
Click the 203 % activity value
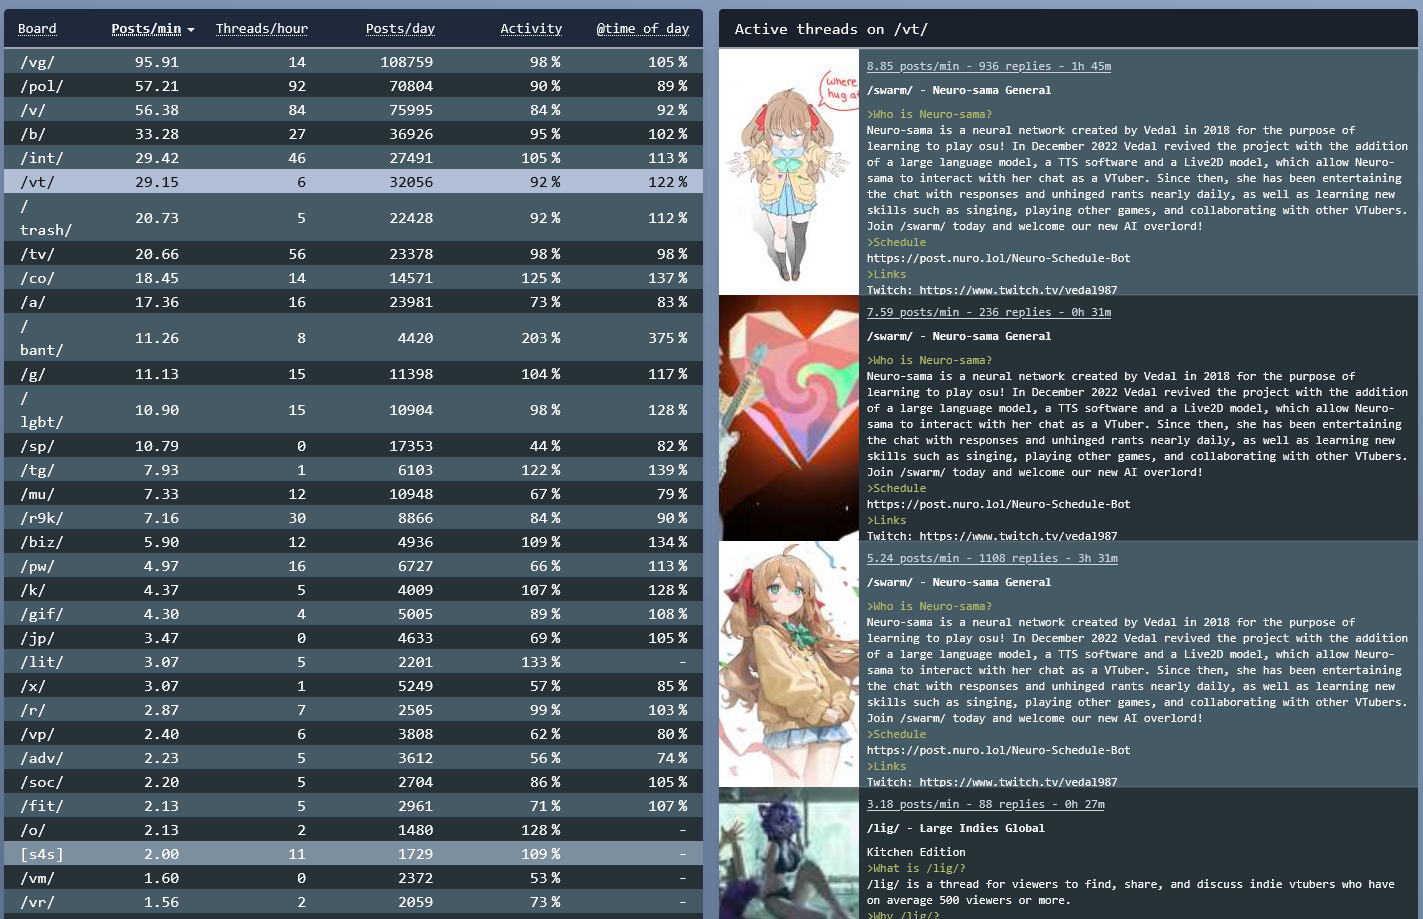pyautogui.click(x=540, y=338)
